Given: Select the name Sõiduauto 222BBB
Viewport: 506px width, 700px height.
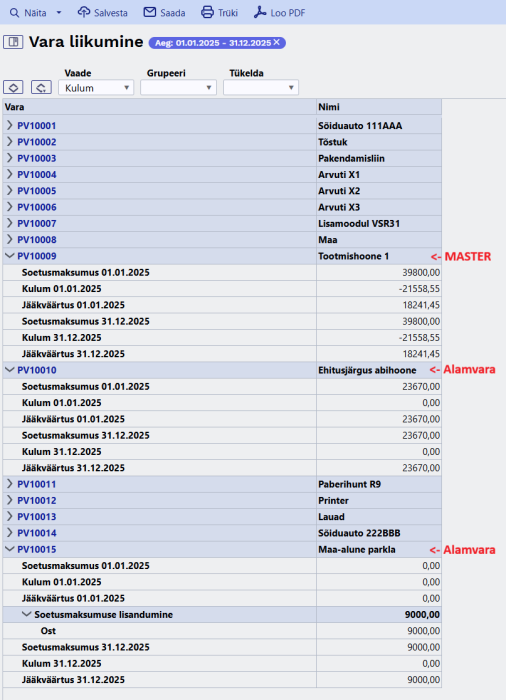Looking at the screenshot, I should [359, 533].
